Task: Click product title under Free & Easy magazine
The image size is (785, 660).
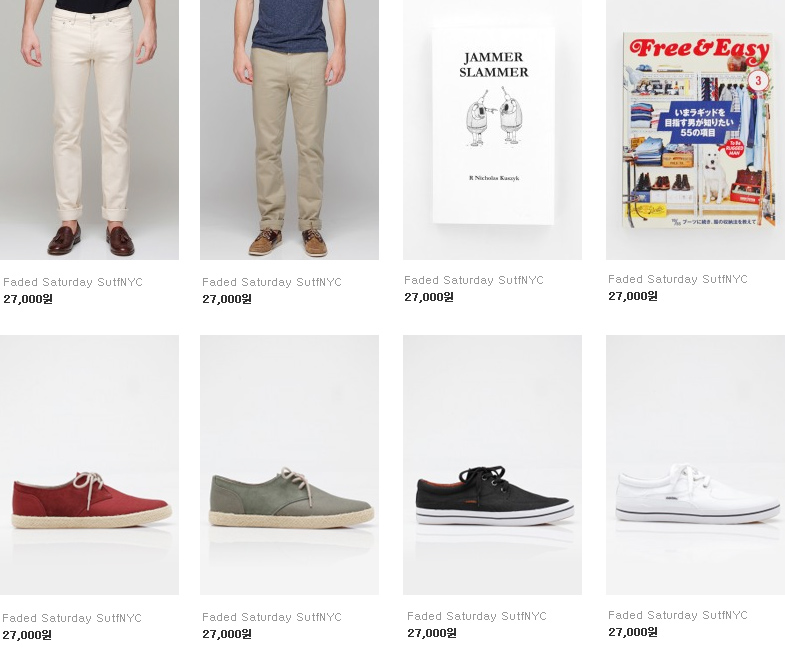Action: coord(678,279)
